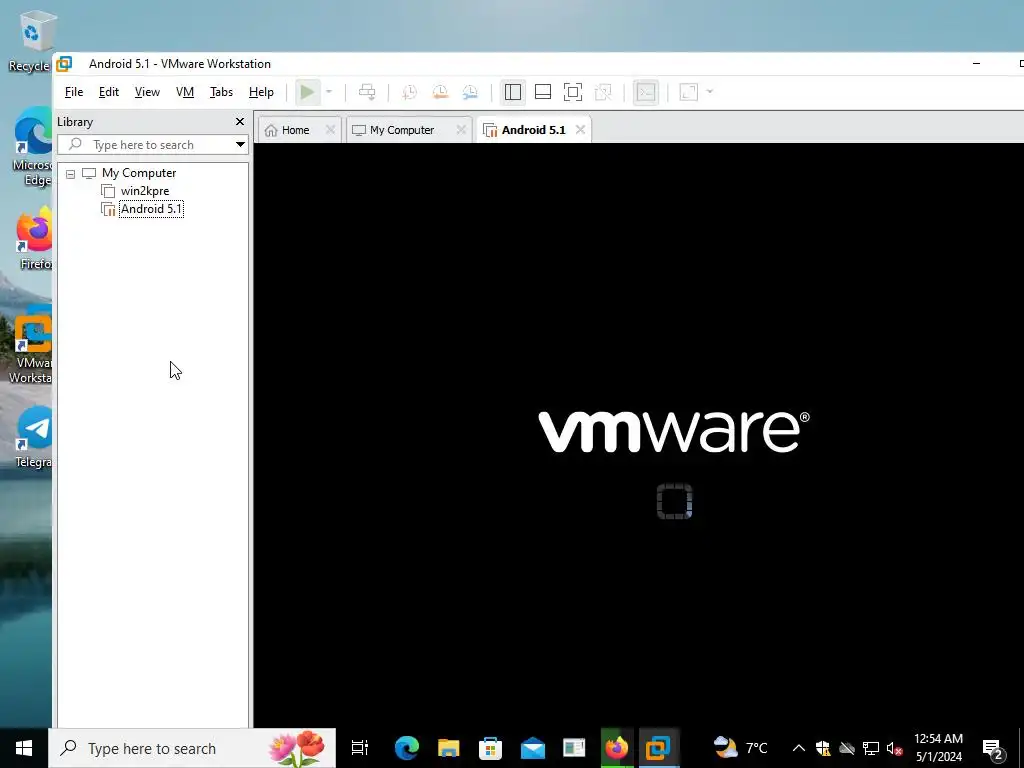This screenshot has width=1024, height=768.
Task: Open the Help menu
Action: (x=261, y=92)
